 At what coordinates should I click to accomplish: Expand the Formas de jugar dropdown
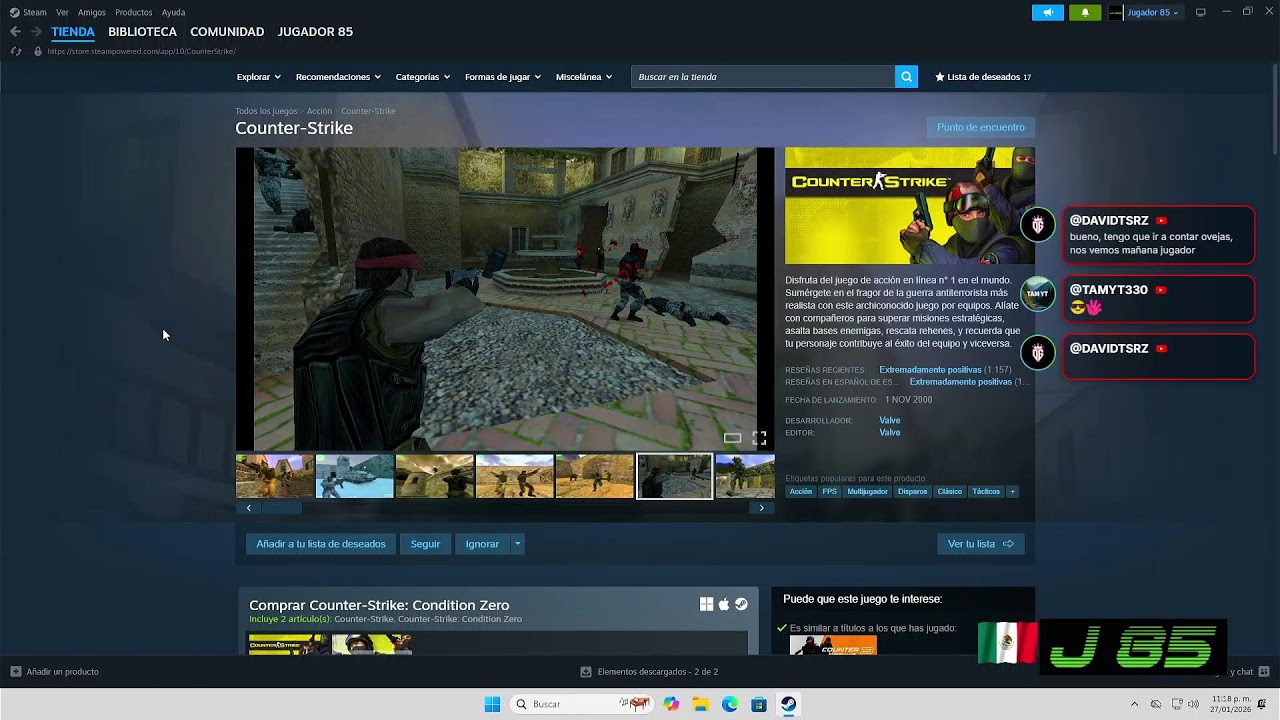click(x=502, y=77)
